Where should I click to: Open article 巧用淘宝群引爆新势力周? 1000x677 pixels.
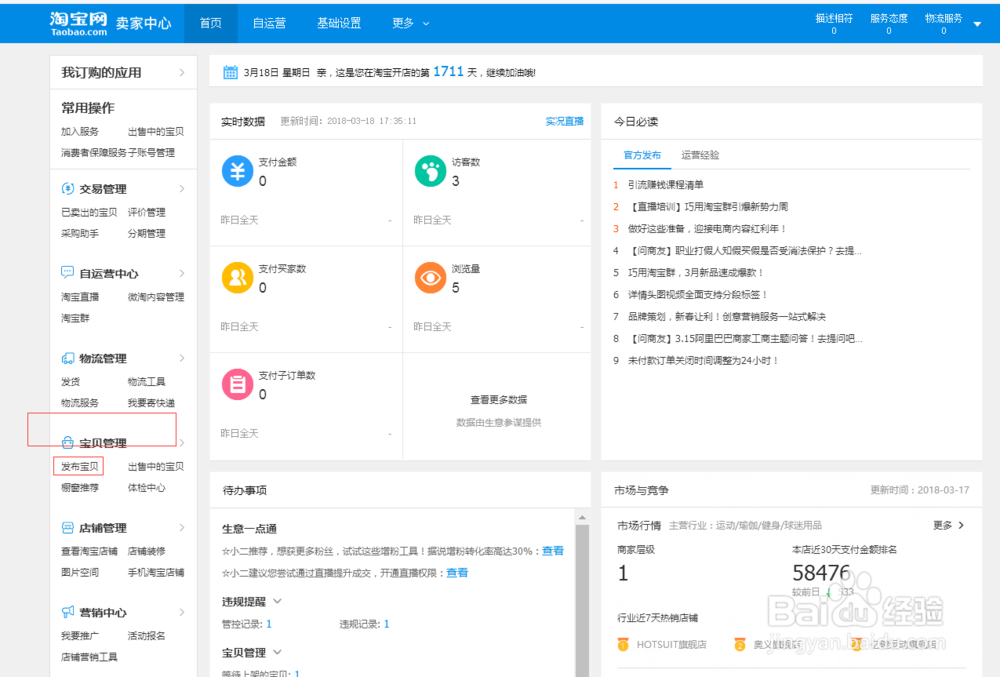point(708,207)
